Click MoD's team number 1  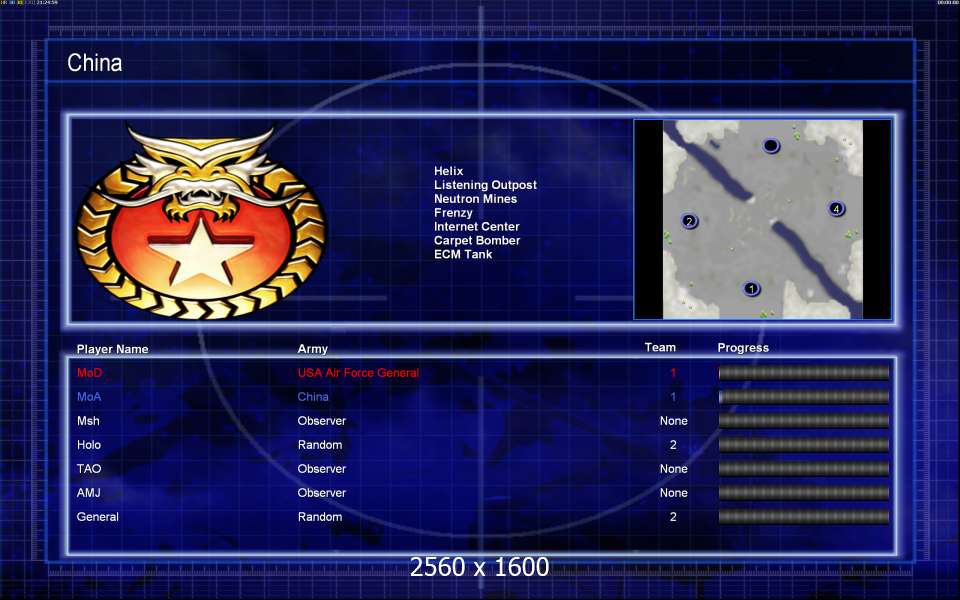pos(673,373)
